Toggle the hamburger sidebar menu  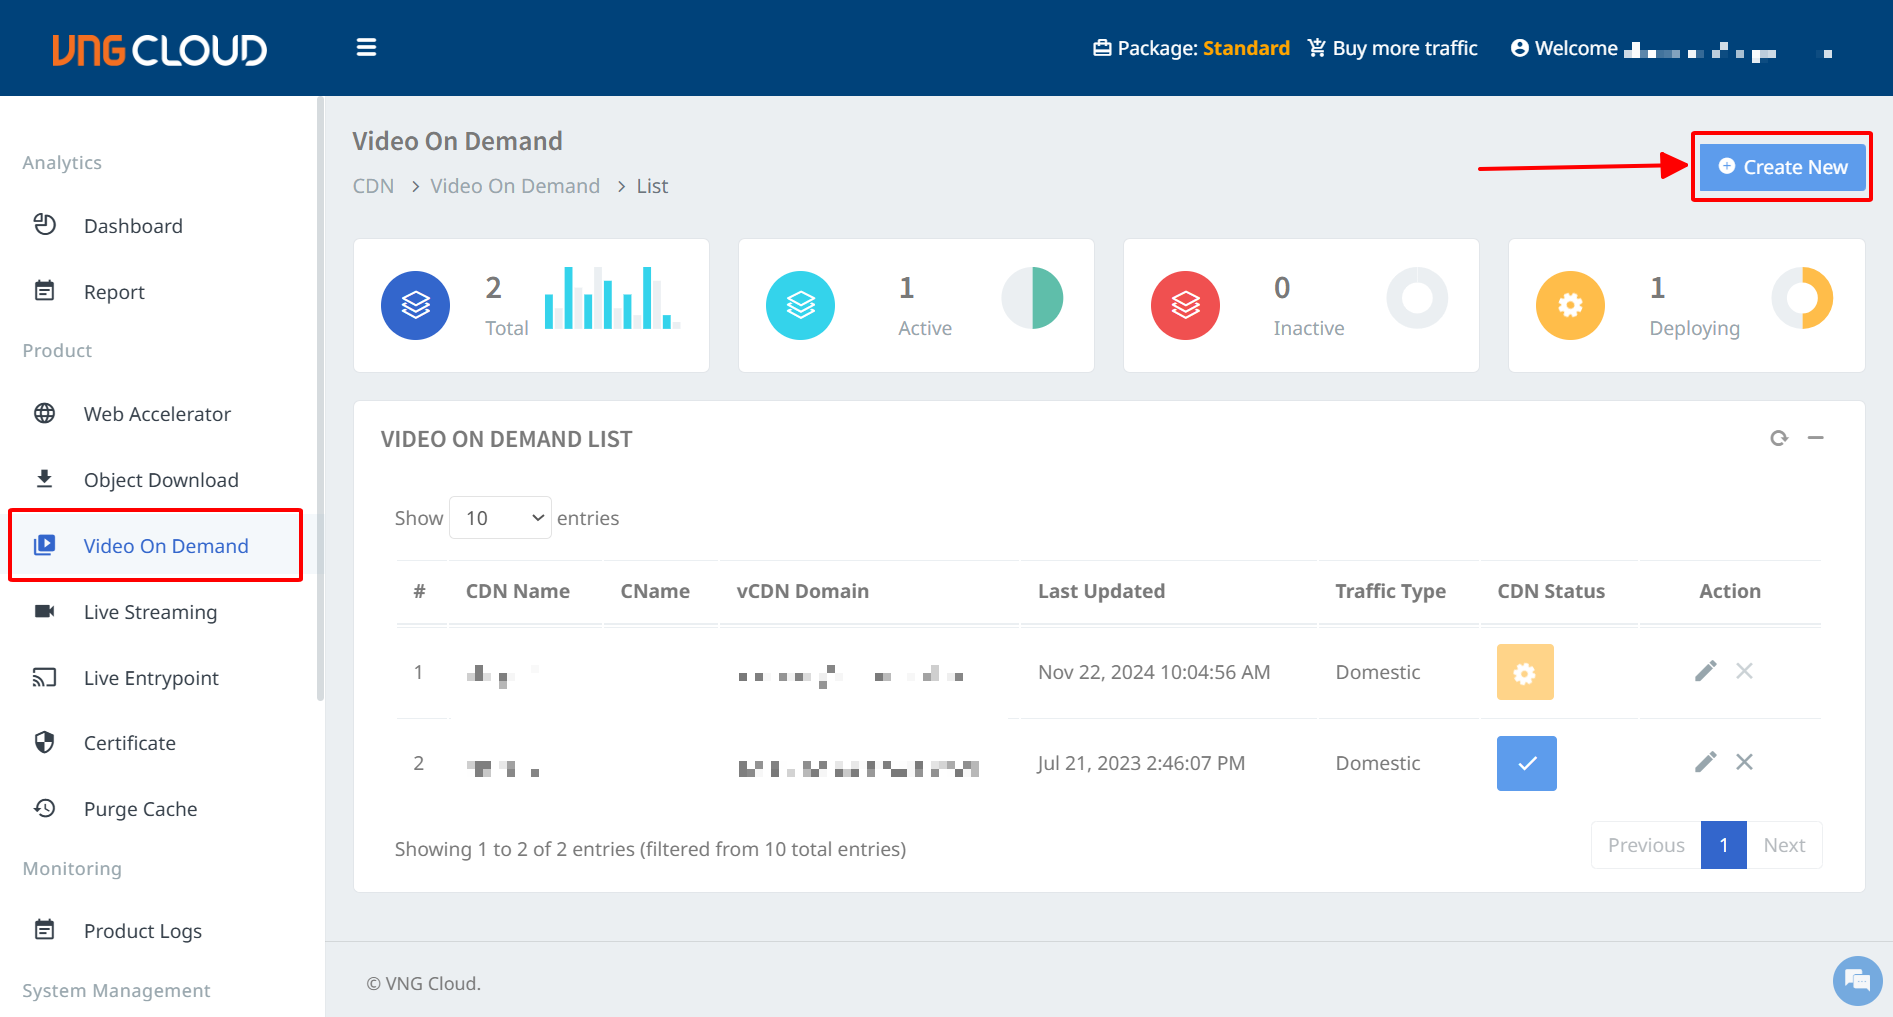[366, 48]
